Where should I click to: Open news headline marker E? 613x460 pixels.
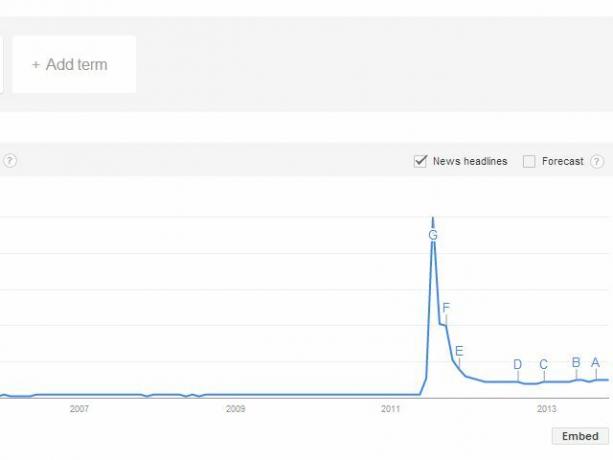459,351
